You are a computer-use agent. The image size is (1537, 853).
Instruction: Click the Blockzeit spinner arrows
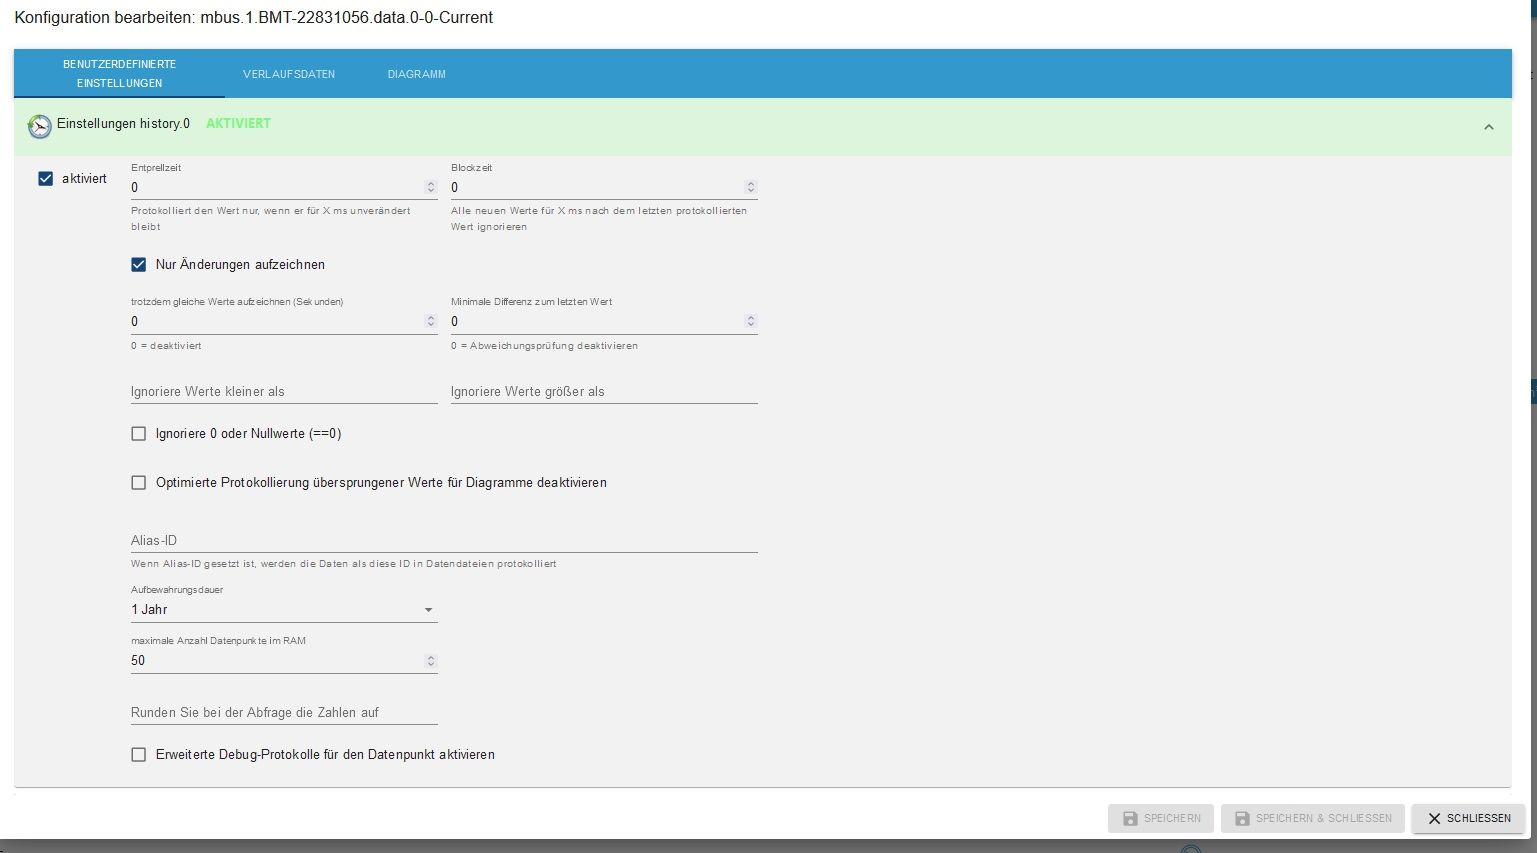(751, 187)
